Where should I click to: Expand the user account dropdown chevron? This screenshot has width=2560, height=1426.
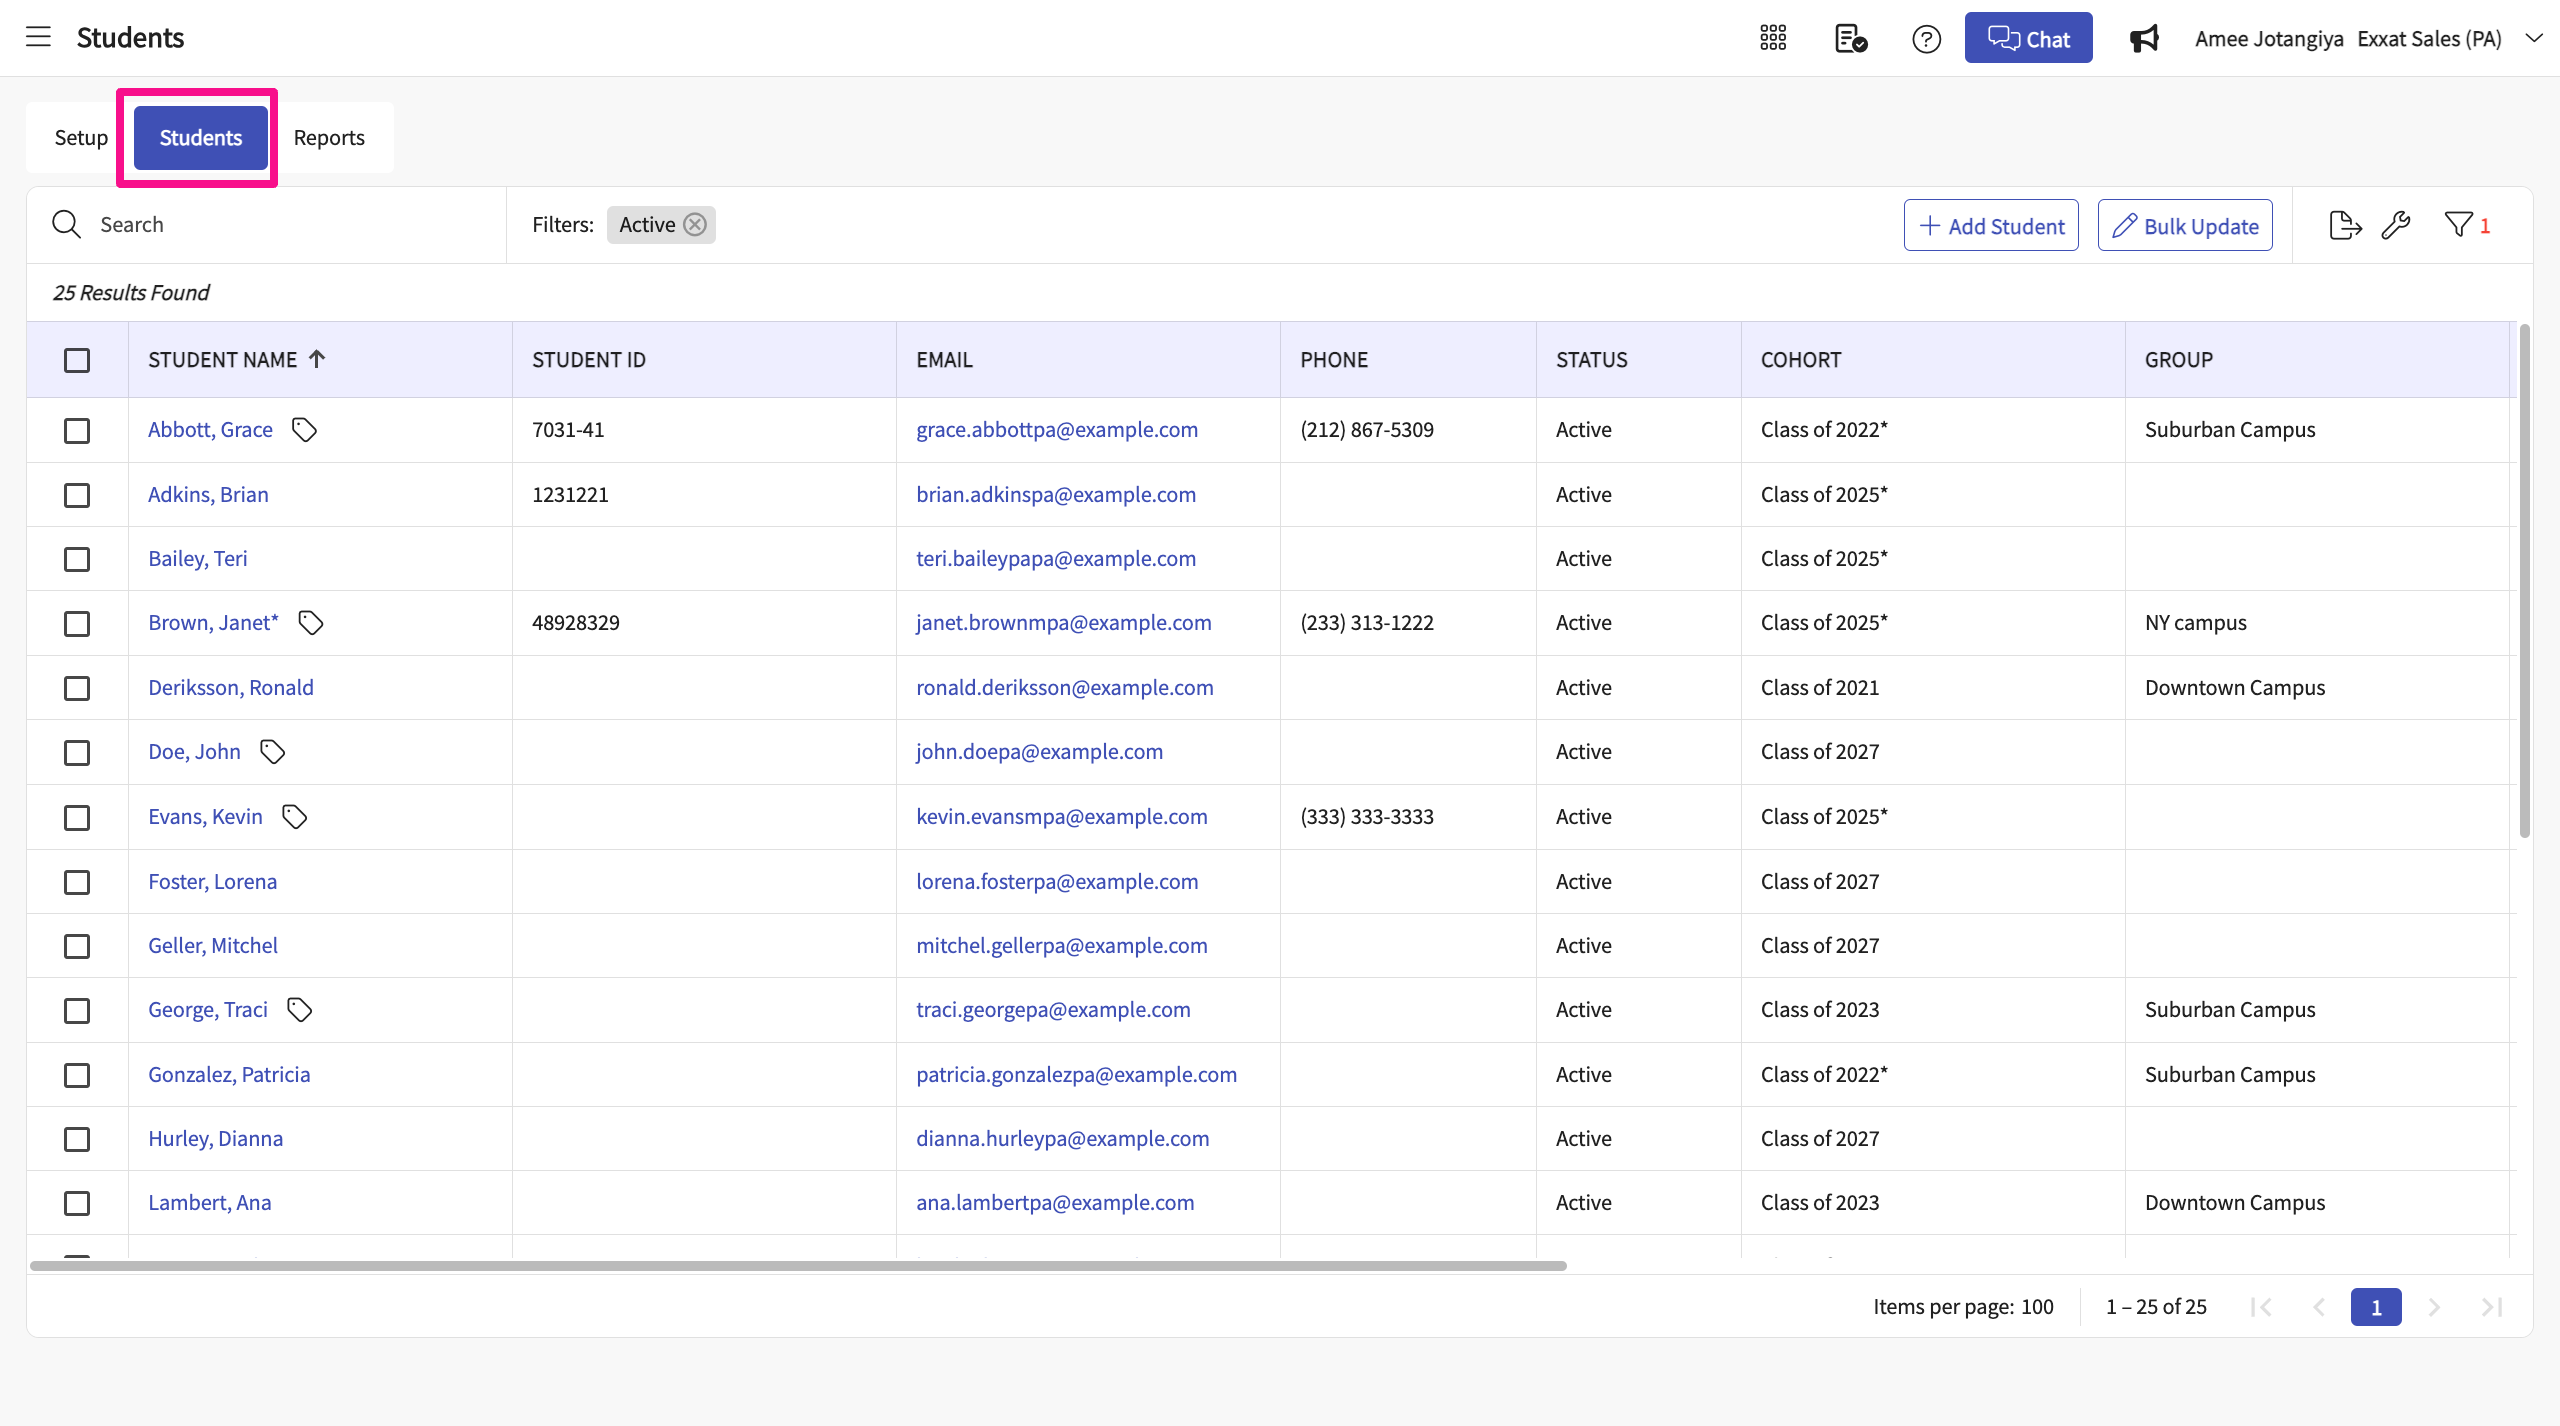tap(2533, 38)
